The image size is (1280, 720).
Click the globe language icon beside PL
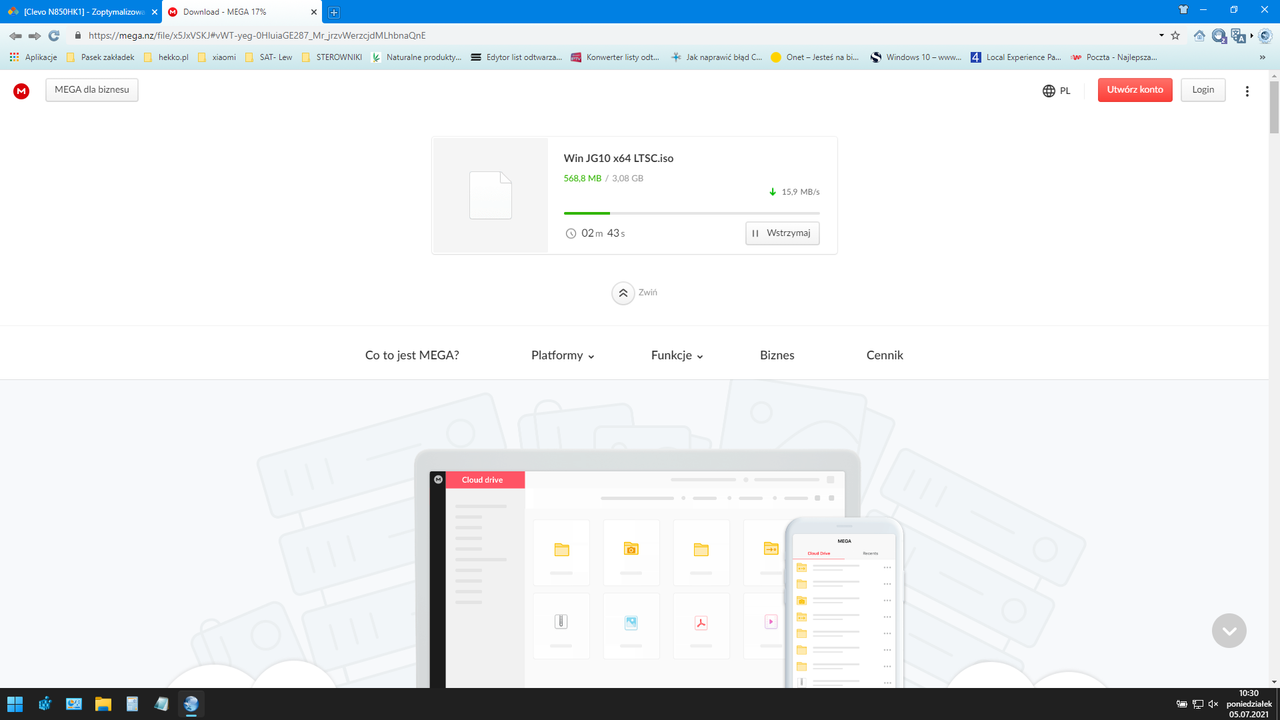[1049, 91]
